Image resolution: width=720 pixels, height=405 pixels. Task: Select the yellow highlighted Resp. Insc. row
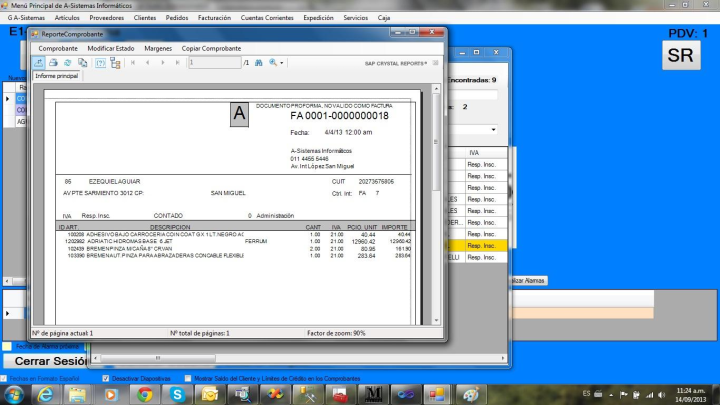[478, 246]
